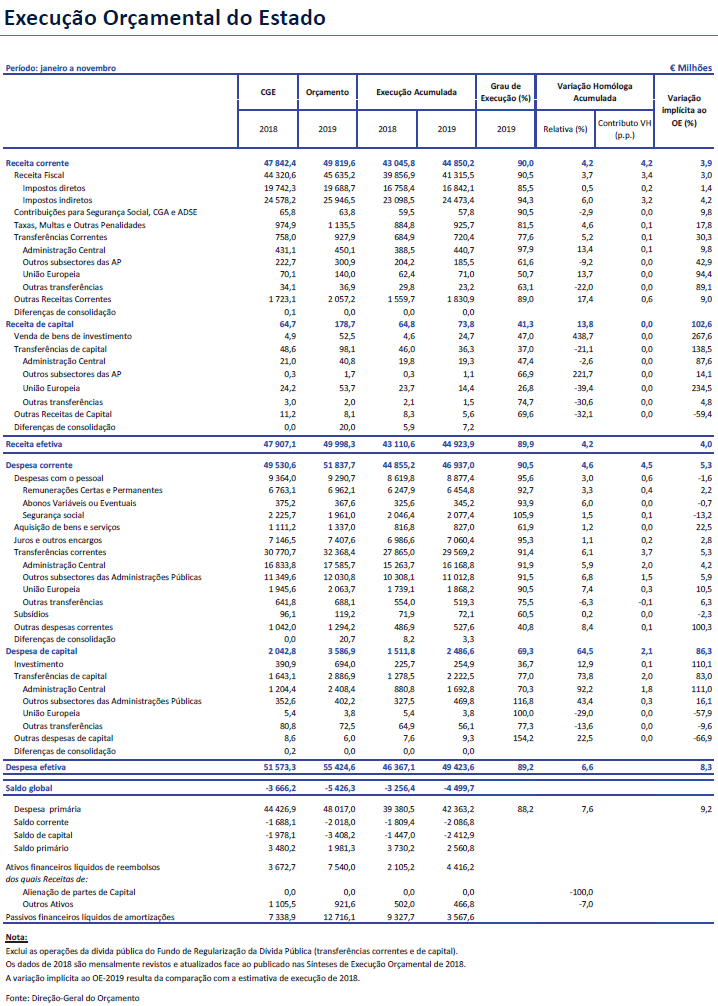Click the 'Variação implícita ao OE (%)' header
This screenshot has width=718, height=1006.
[x=684, y=110]
